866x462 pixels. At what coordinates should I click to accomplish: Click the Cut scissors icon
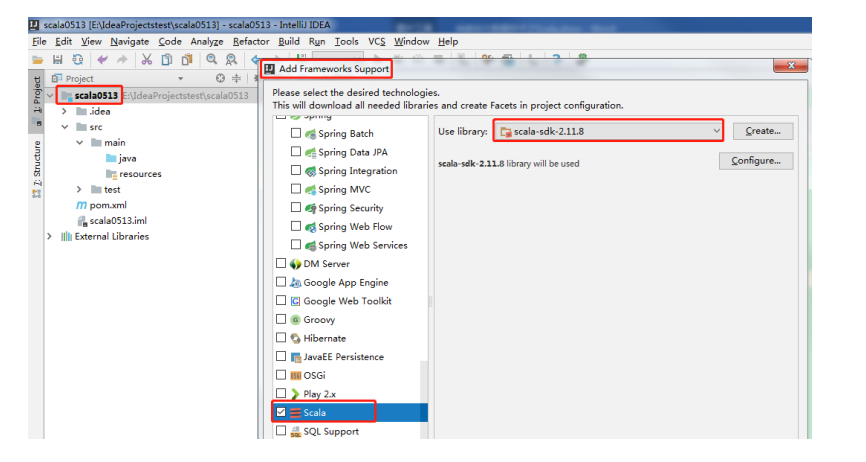coord(146,60)
